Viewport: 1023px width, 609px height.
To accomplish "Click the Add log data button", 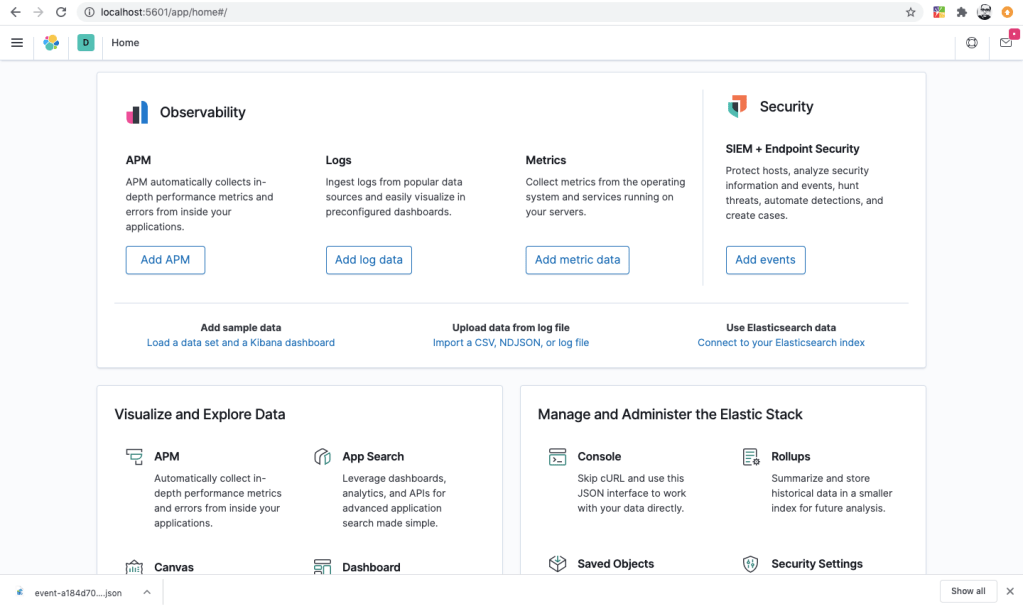I will click(368, 260).
